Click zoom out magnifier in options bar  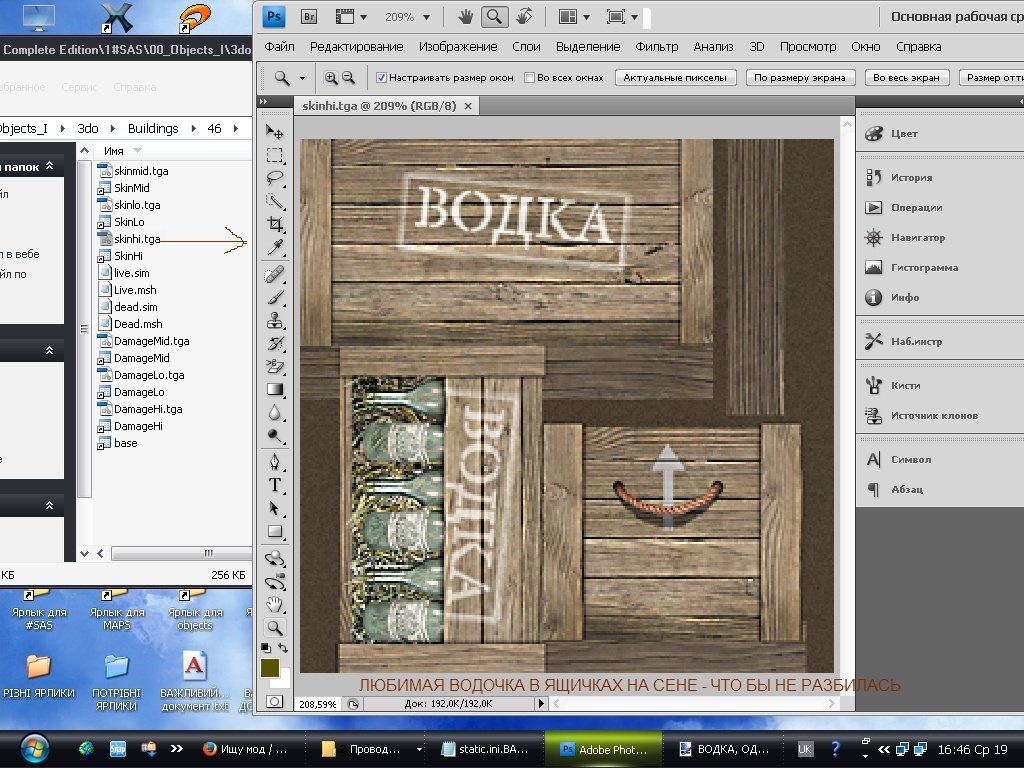pyautogui.click(x=349, y=78)
